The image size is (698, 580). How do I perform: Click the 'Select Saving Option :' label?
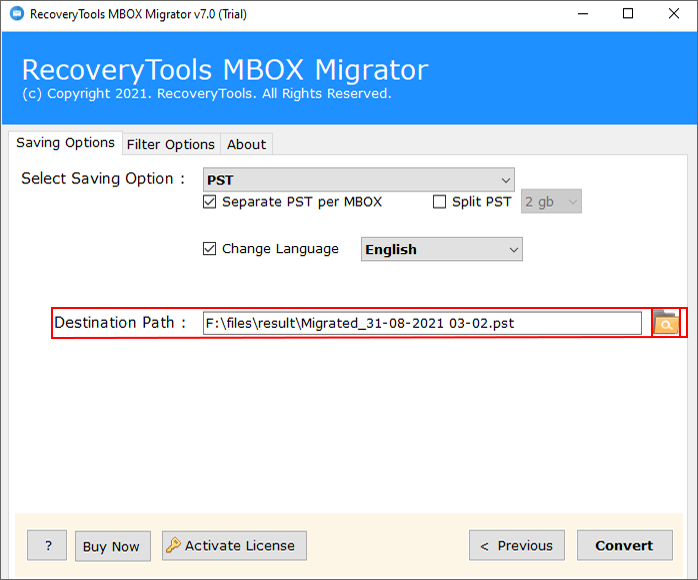[103, 178]
